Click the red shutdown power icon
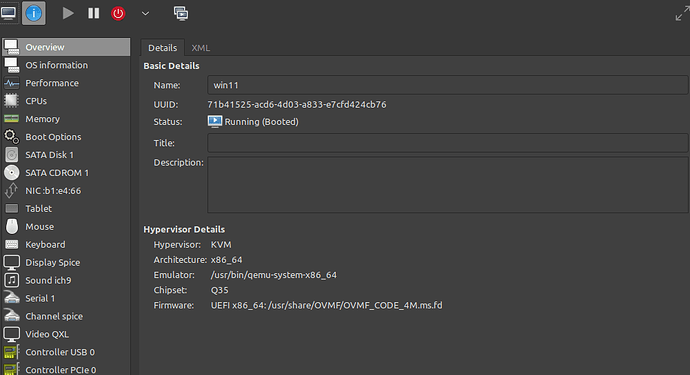Screen dimensions: 690x375 tap(118, 13)
